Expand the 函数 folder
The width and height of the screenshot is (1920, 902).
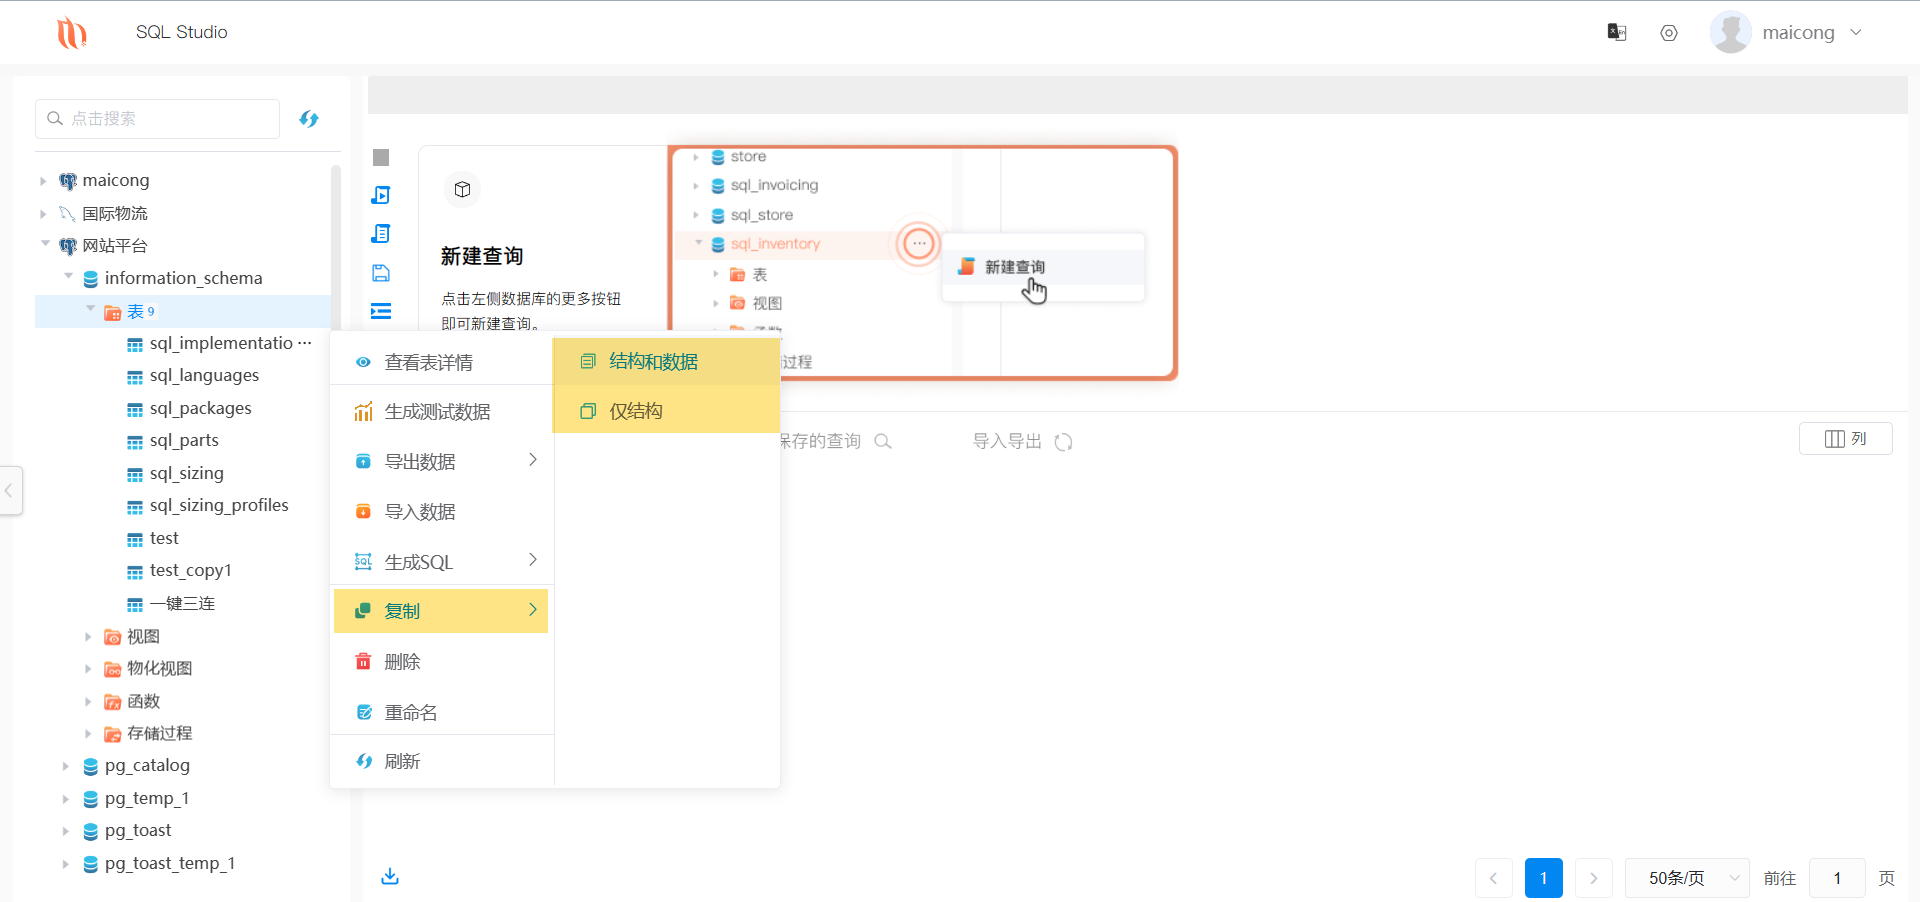[x=88, y=702]
